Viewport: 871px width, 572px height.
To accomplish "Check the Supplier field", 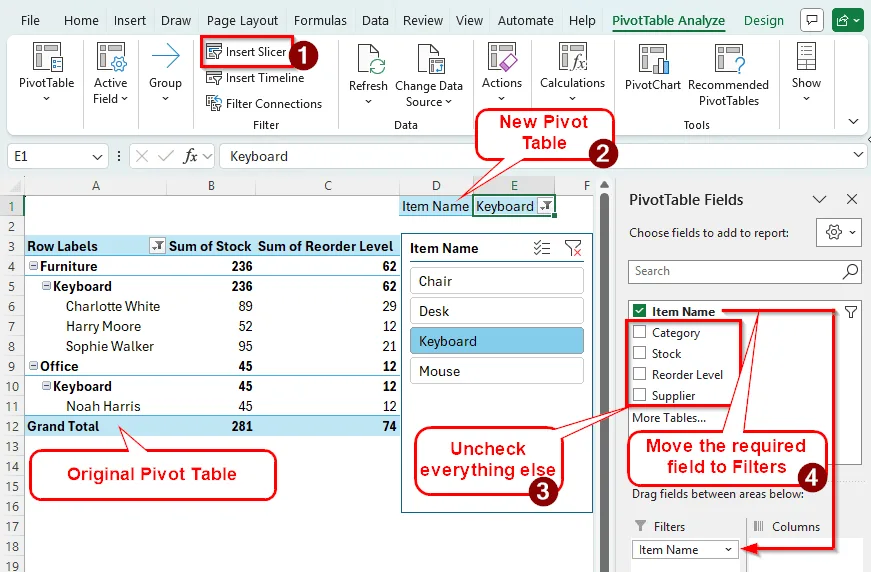I will (x=639, y=395).
